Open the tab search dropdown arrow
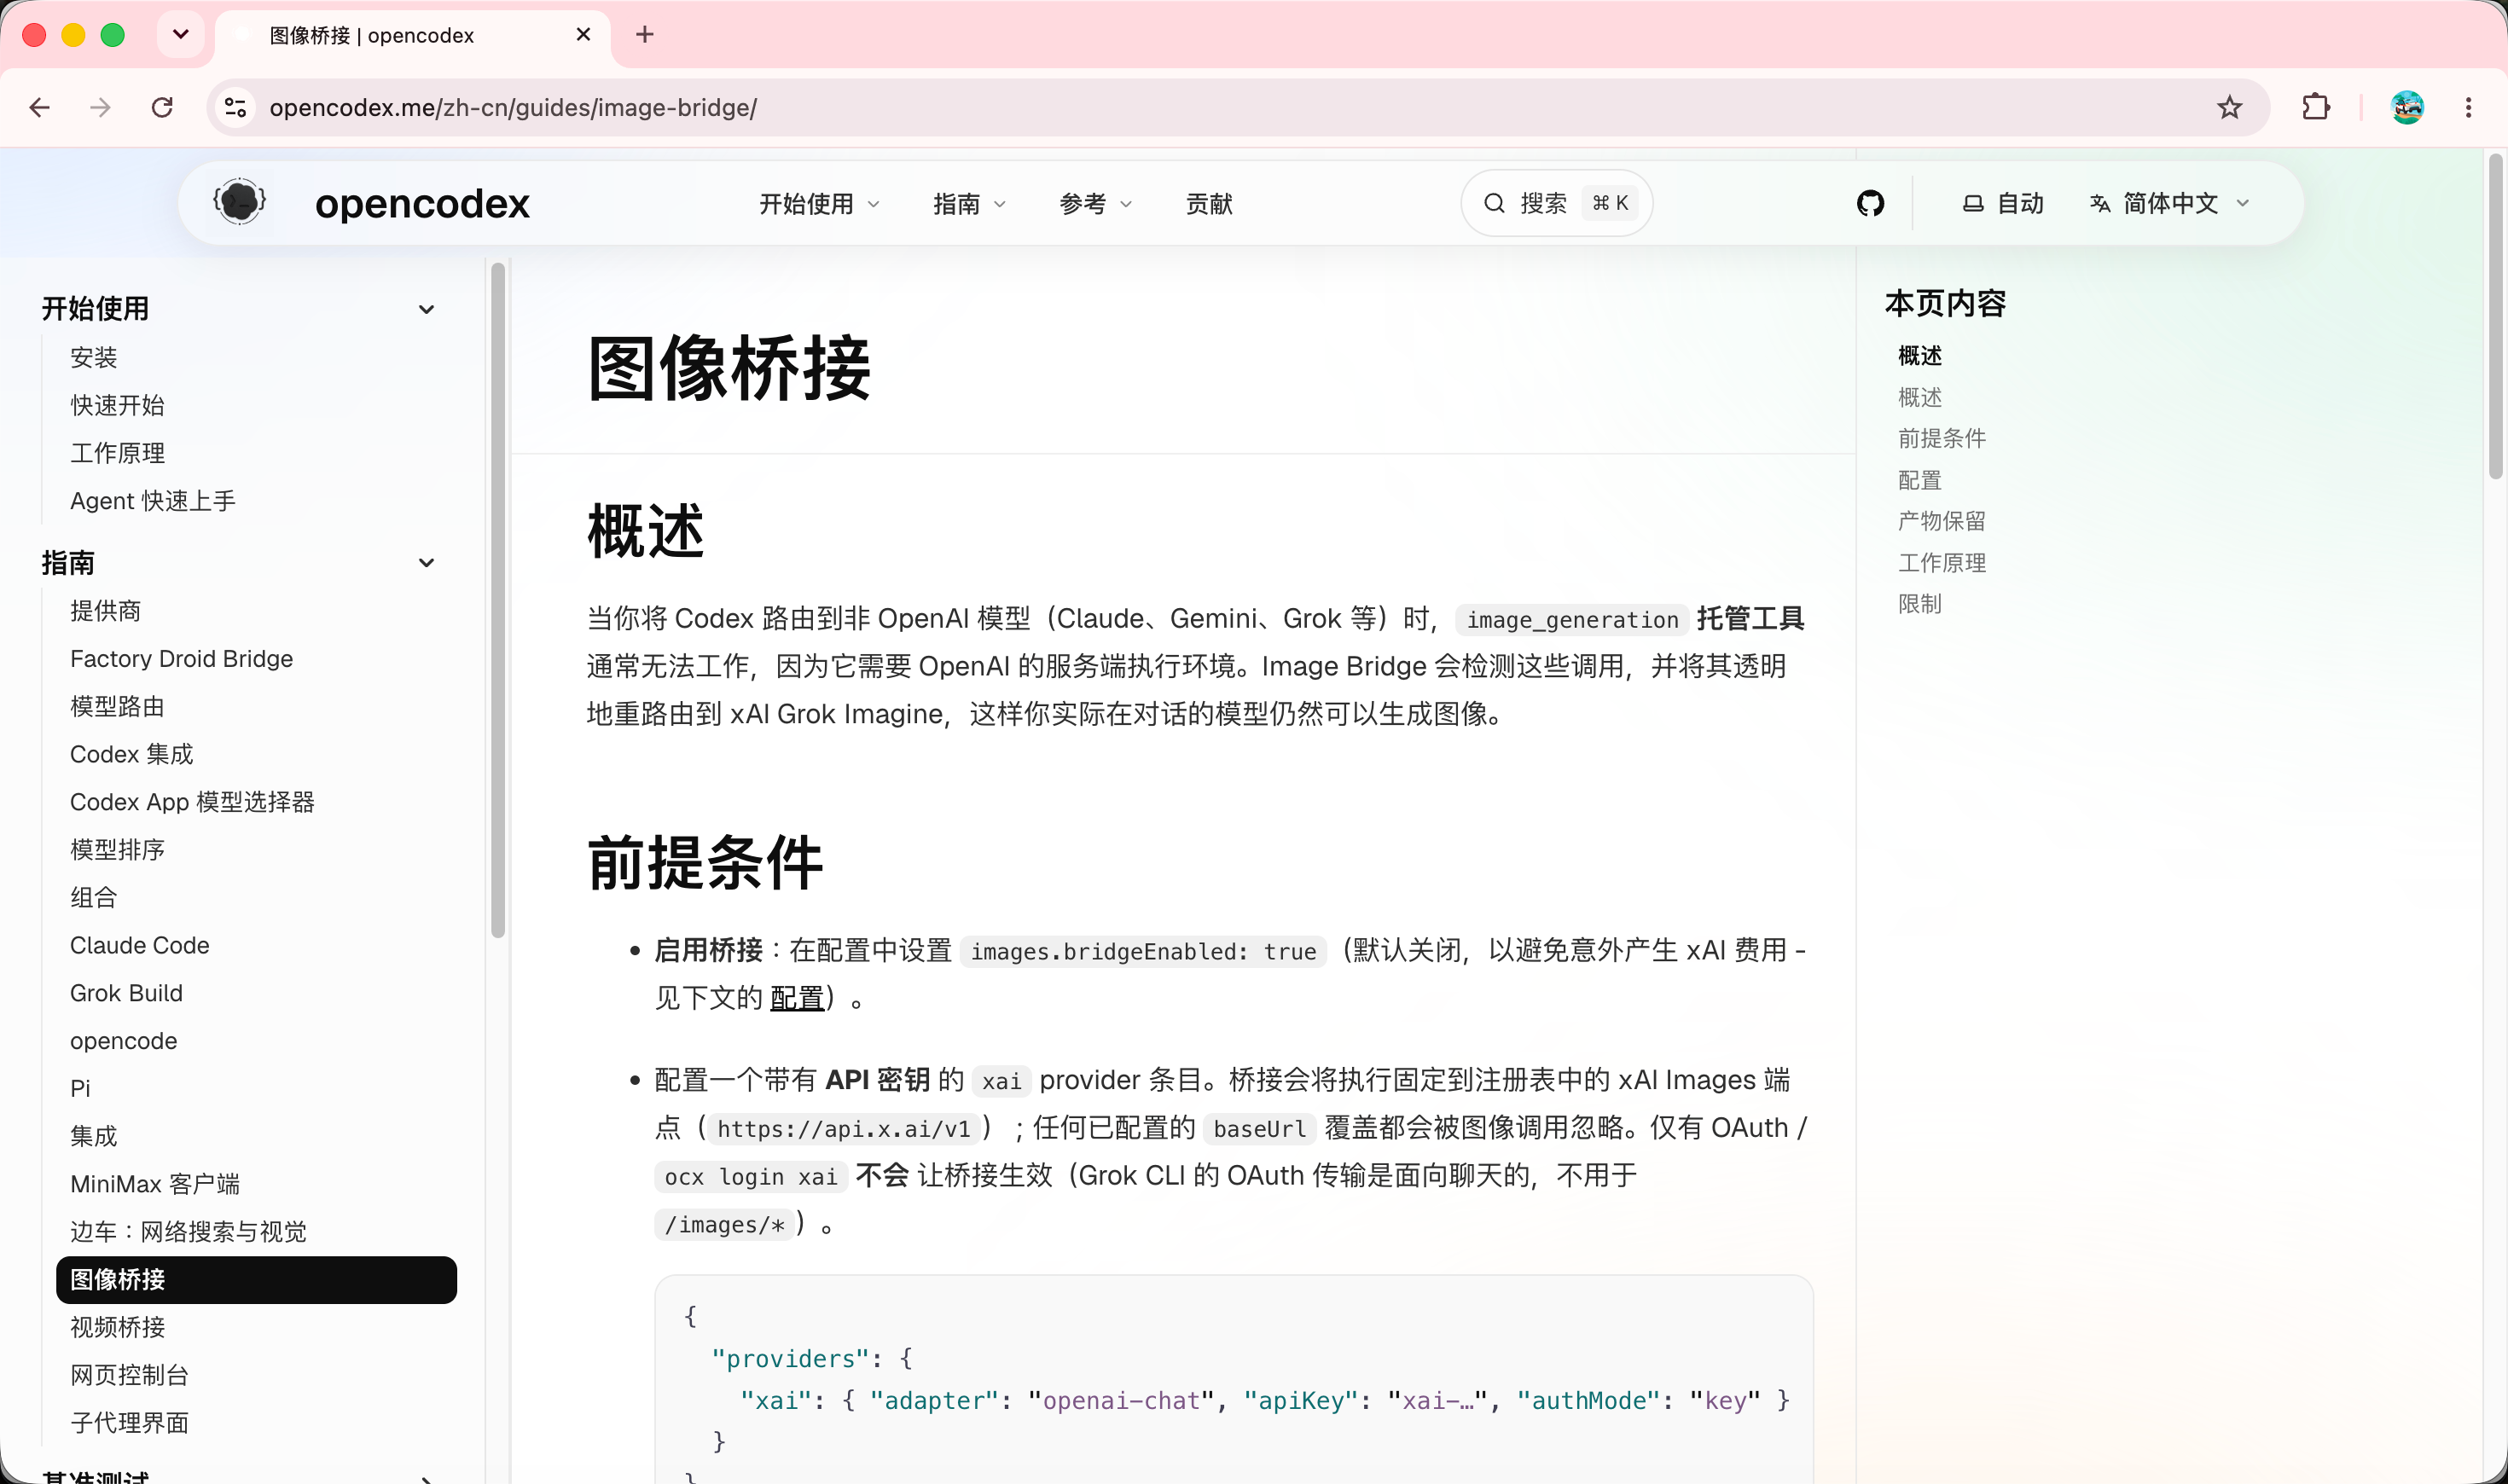Viewport: 2508px width, 1484px height. tap(181, 35)
